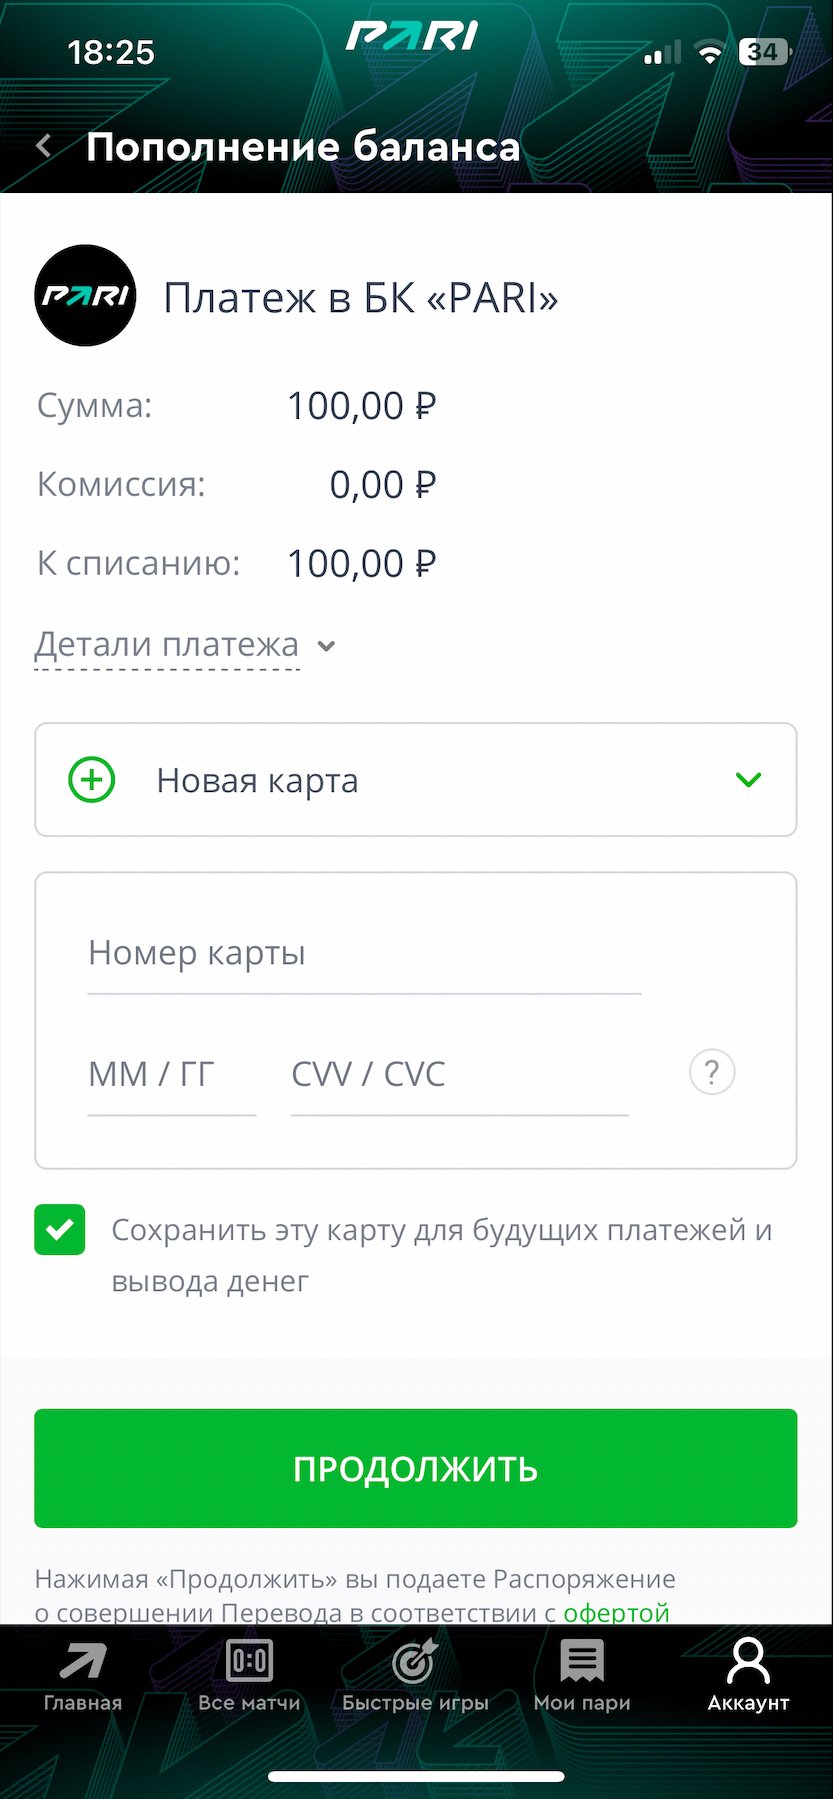Open Быстрые игры target icon
Viewport: 833px width, 1799px height.
click(x=415, y=1662)
